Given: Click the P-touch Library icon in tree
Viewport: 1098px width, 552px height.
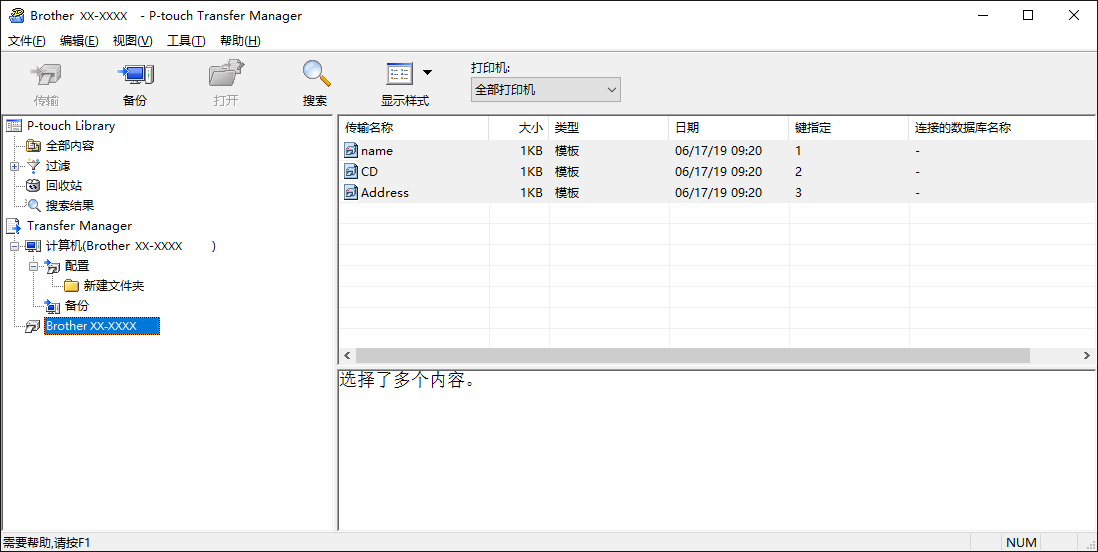Looking at the screenshot, I should [14, 125].
